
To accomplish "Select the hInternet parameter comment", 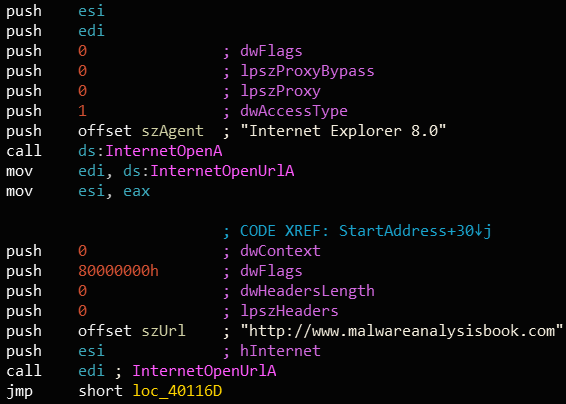I will pos(280,351).
